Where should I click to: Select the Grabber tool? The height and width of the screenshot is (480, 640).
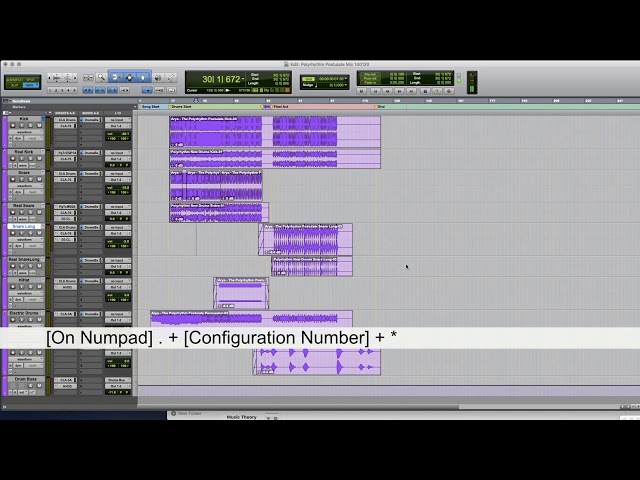pyautogui.click(x=143, y=77)
